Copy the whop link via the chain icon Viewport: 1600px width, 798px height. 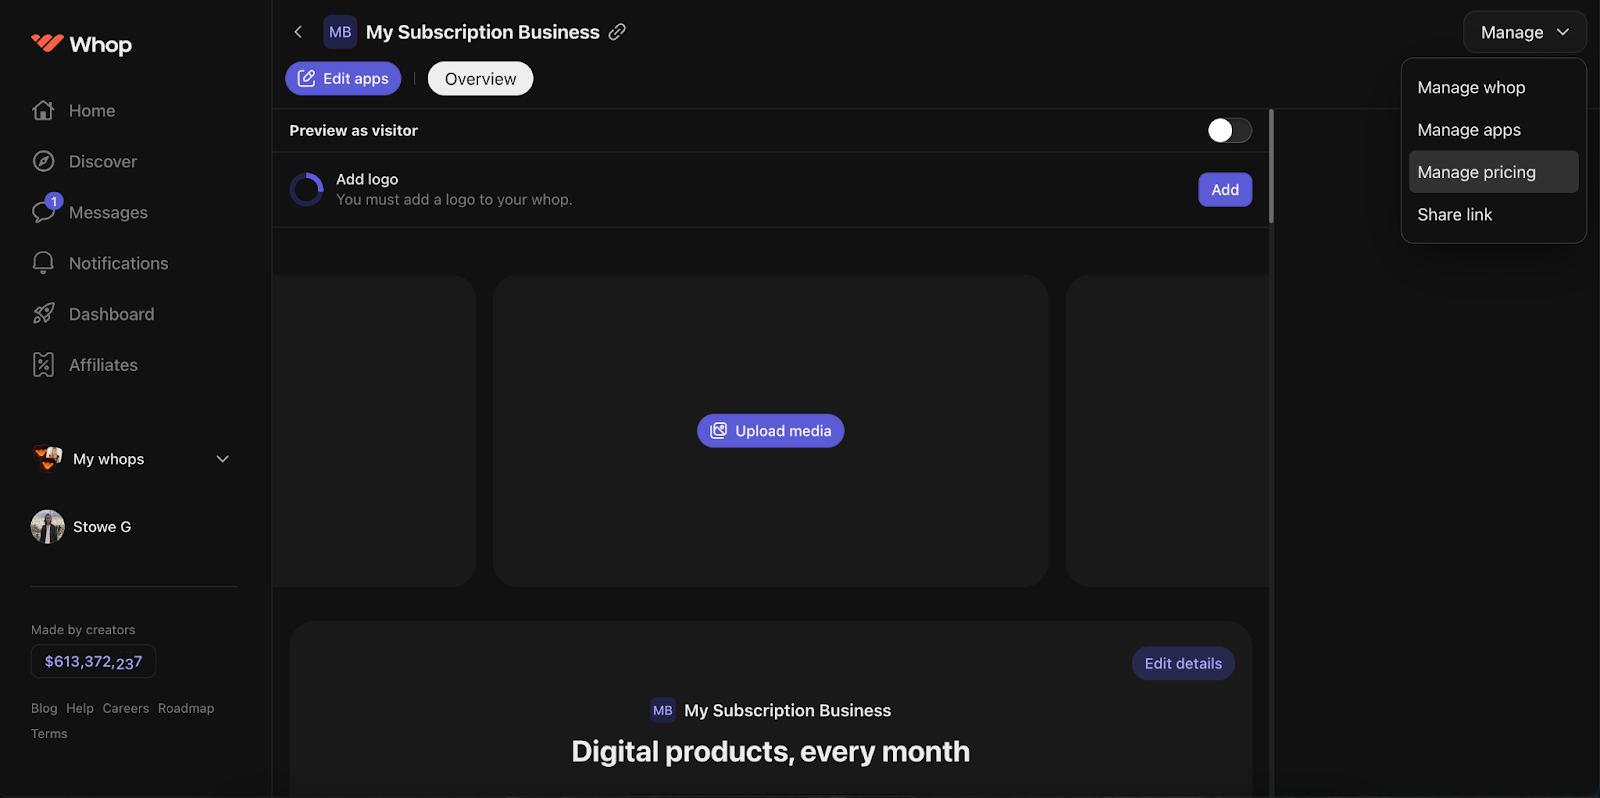(x=618, y=32)
